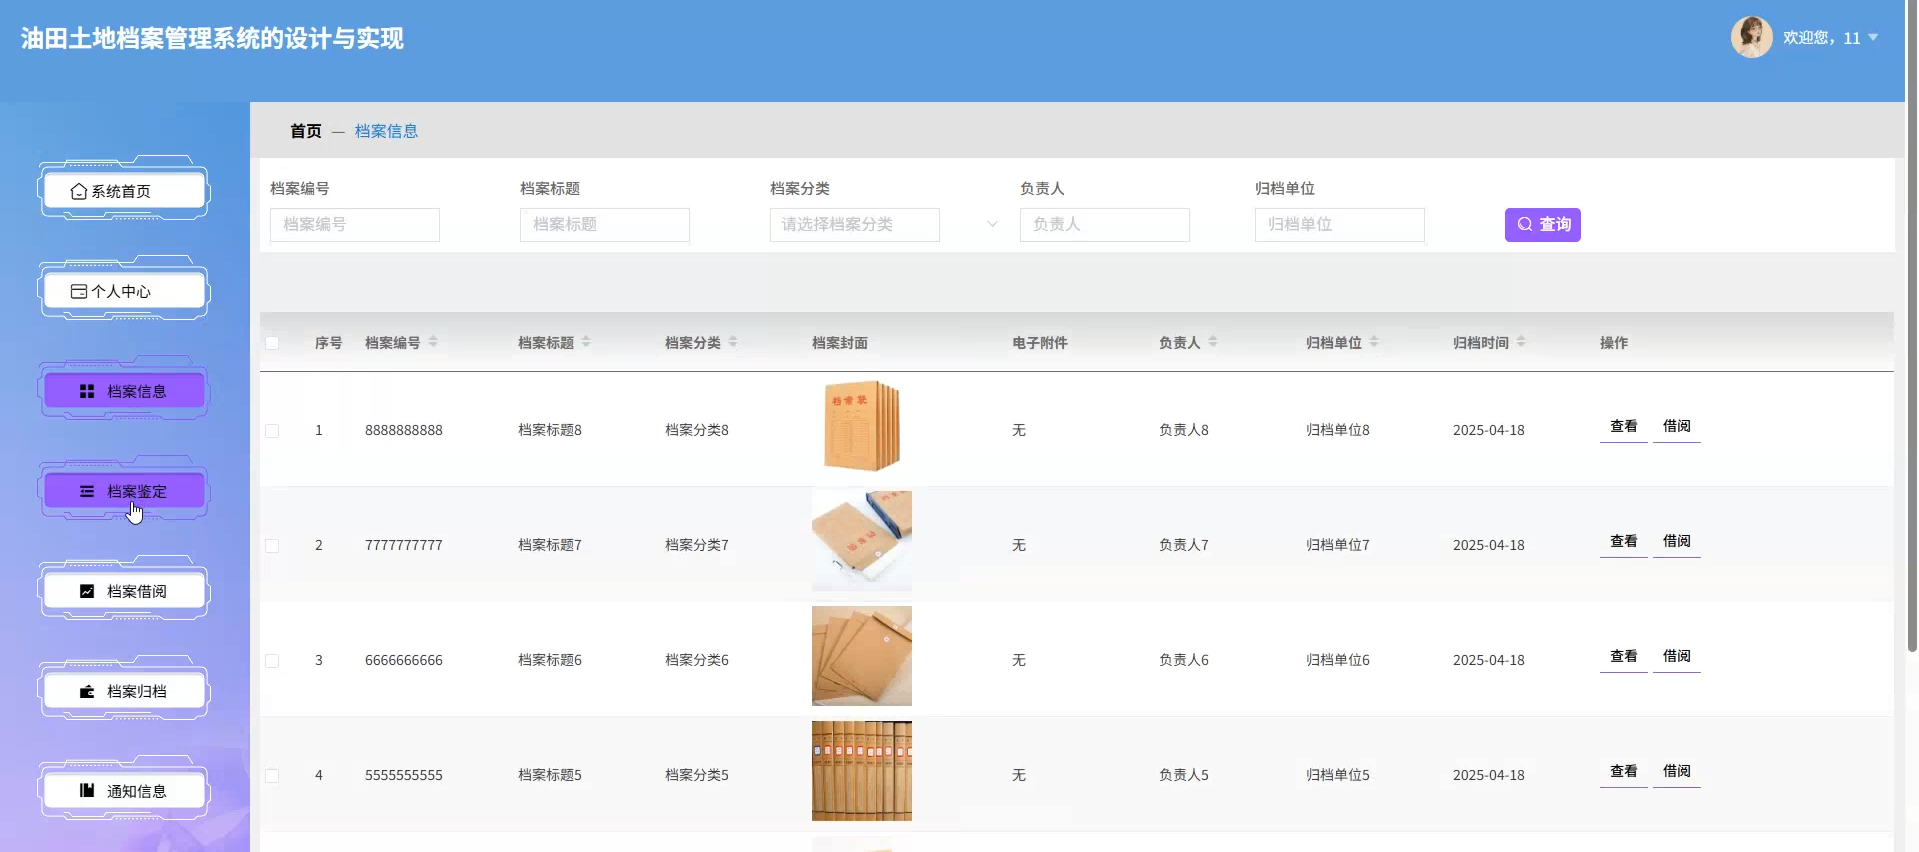Focus the 档案标题 search field
Screen dimensions: 1919x852
[x=605, y=225]
